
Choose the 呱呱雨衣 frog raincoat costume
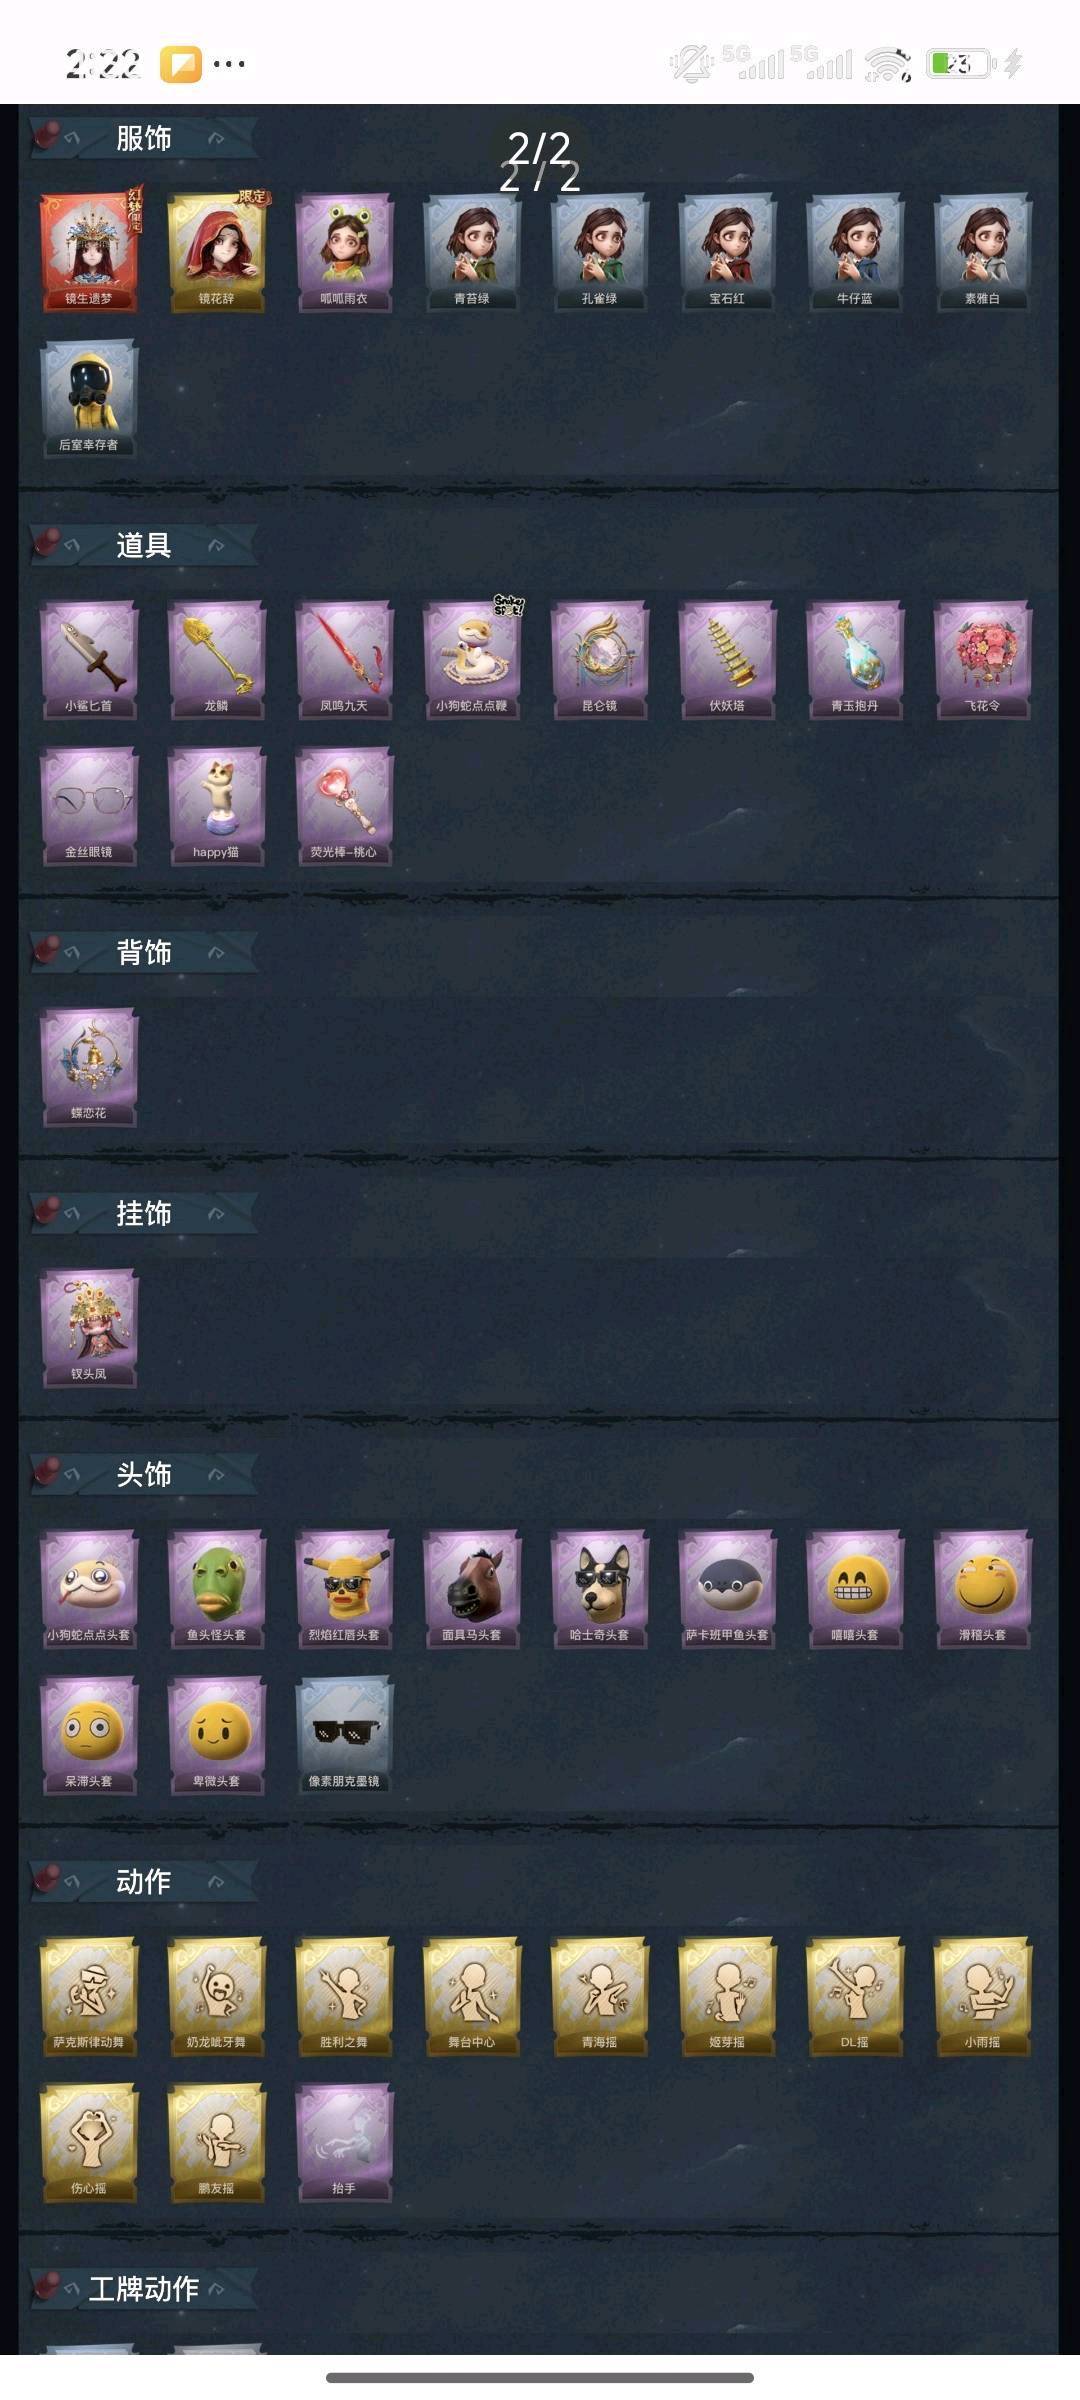[344, 252]
